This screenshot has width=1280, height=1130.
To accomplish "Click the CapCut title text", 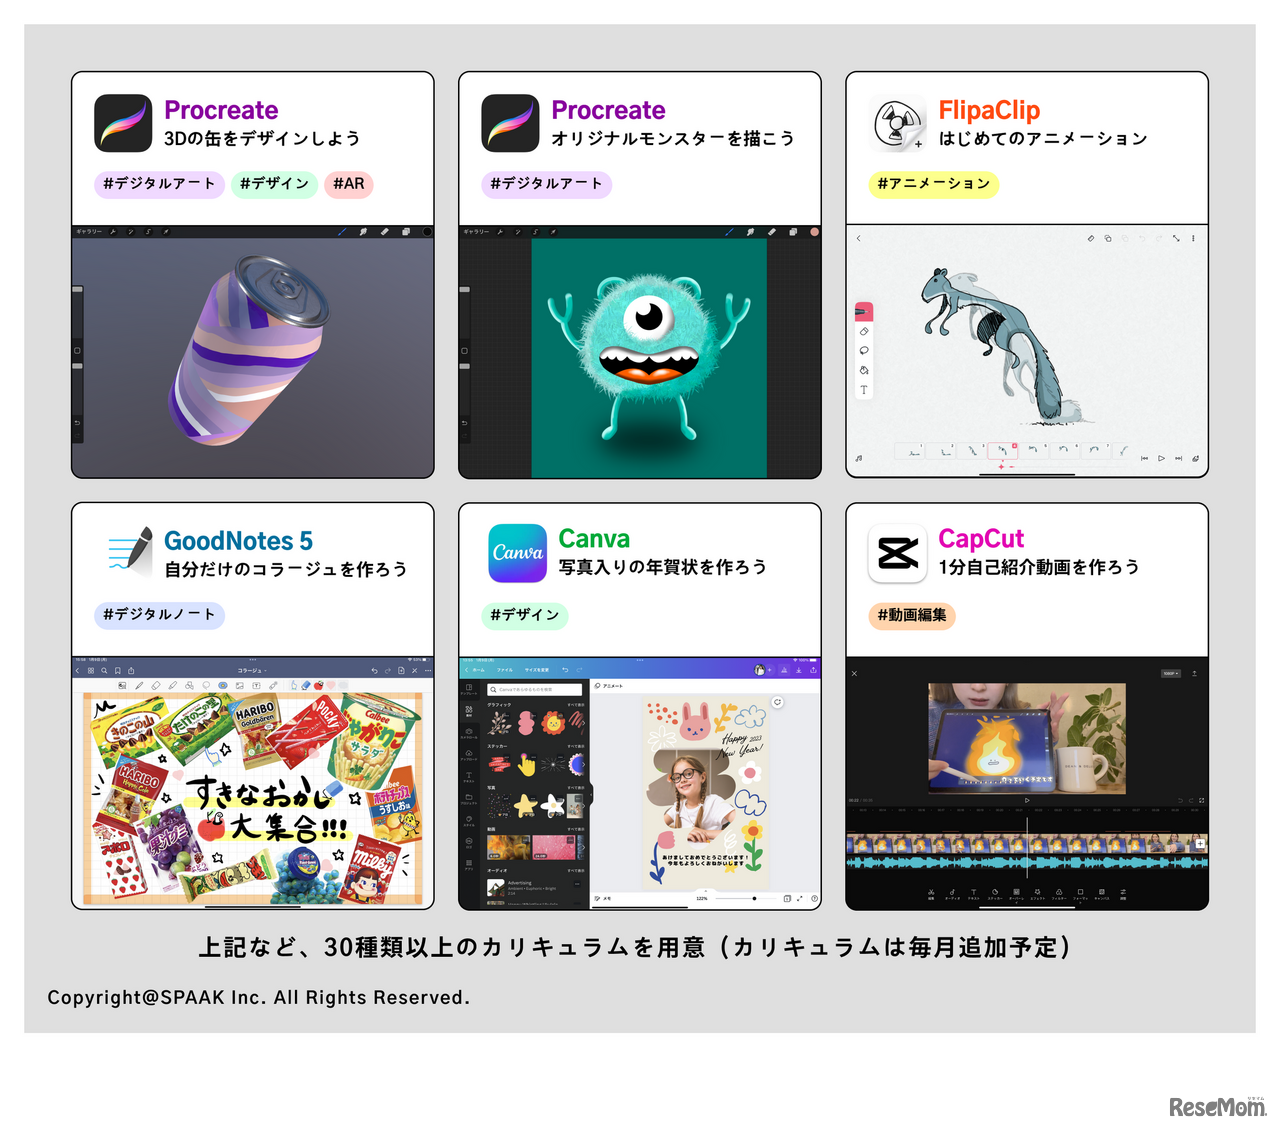I will coord(981,539).
